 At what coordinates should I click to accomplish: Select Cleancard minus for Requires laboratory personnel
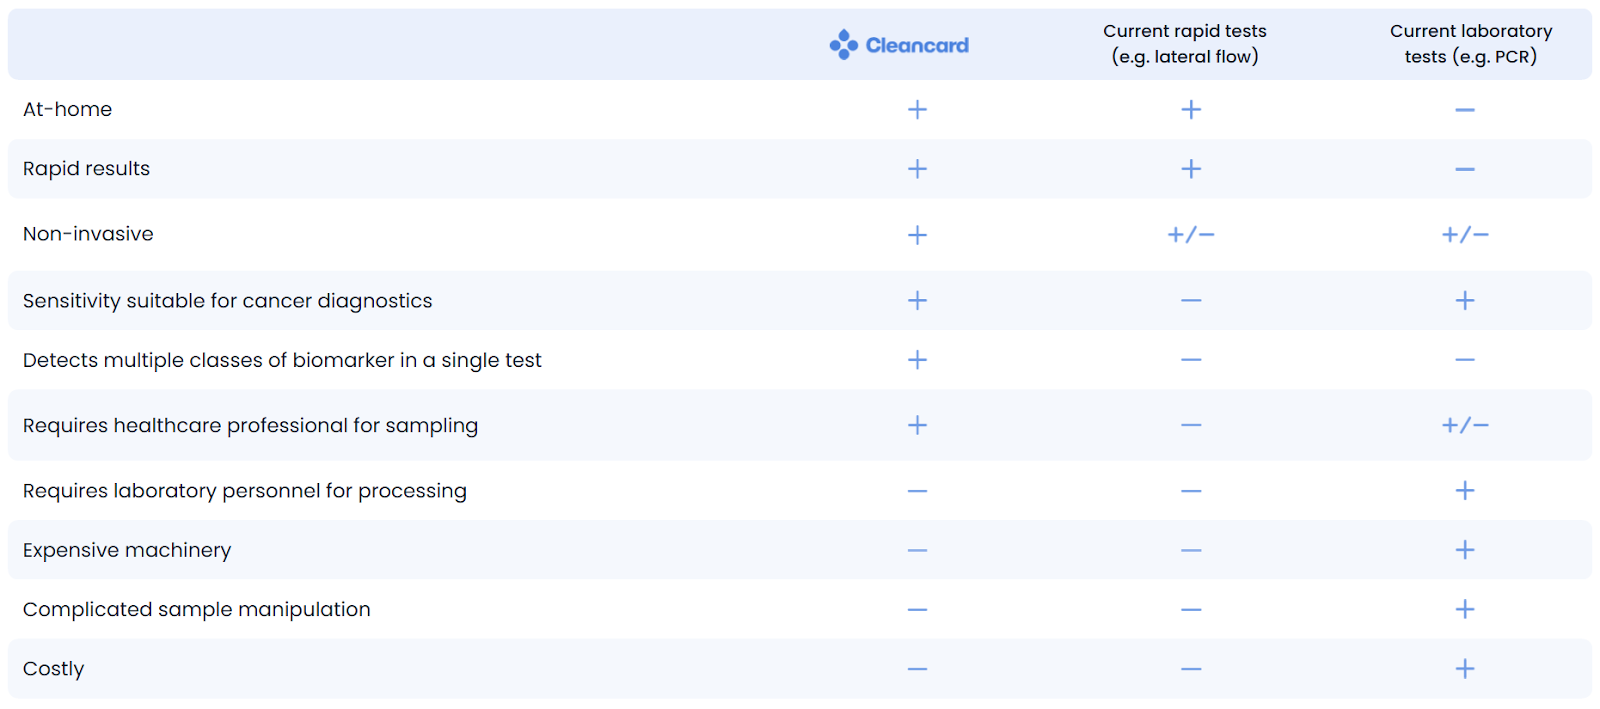point(917,491)
